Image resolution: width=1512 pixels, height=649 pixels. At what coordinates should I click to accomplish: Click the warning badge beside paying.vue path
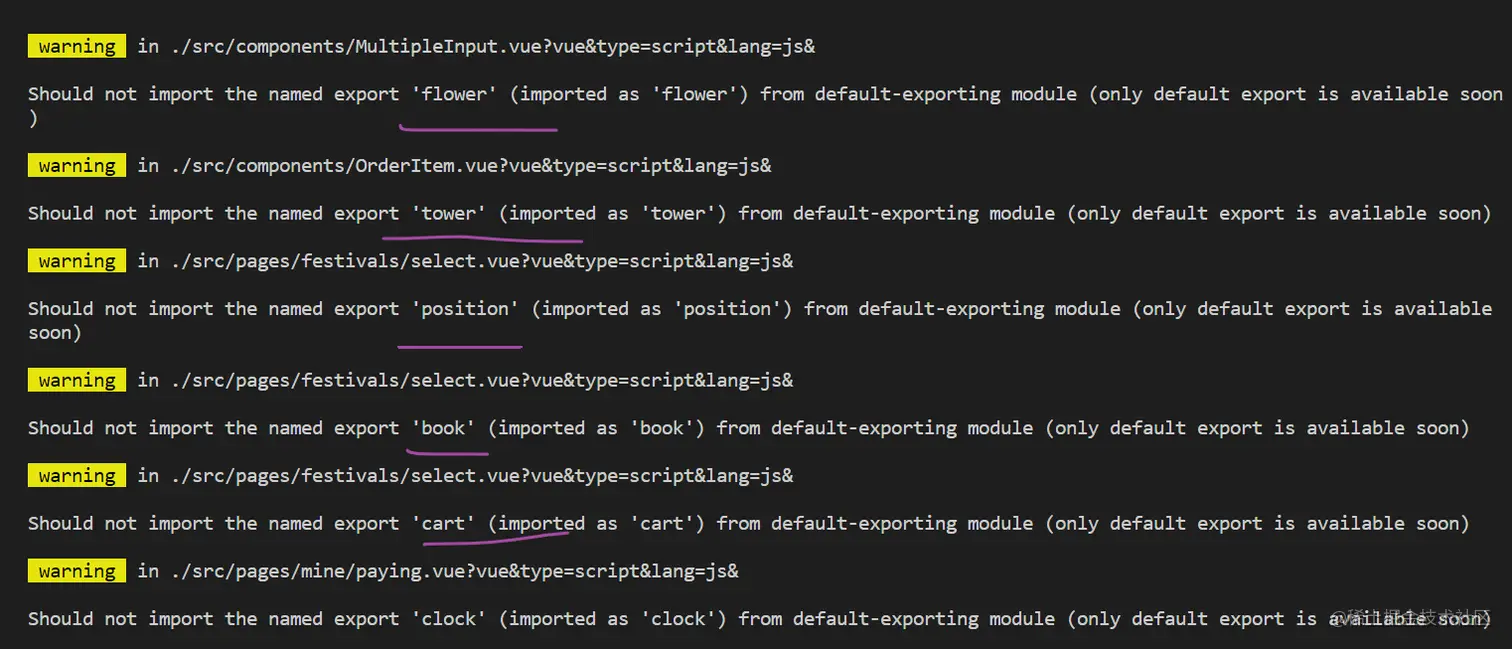tap(77, 571)
